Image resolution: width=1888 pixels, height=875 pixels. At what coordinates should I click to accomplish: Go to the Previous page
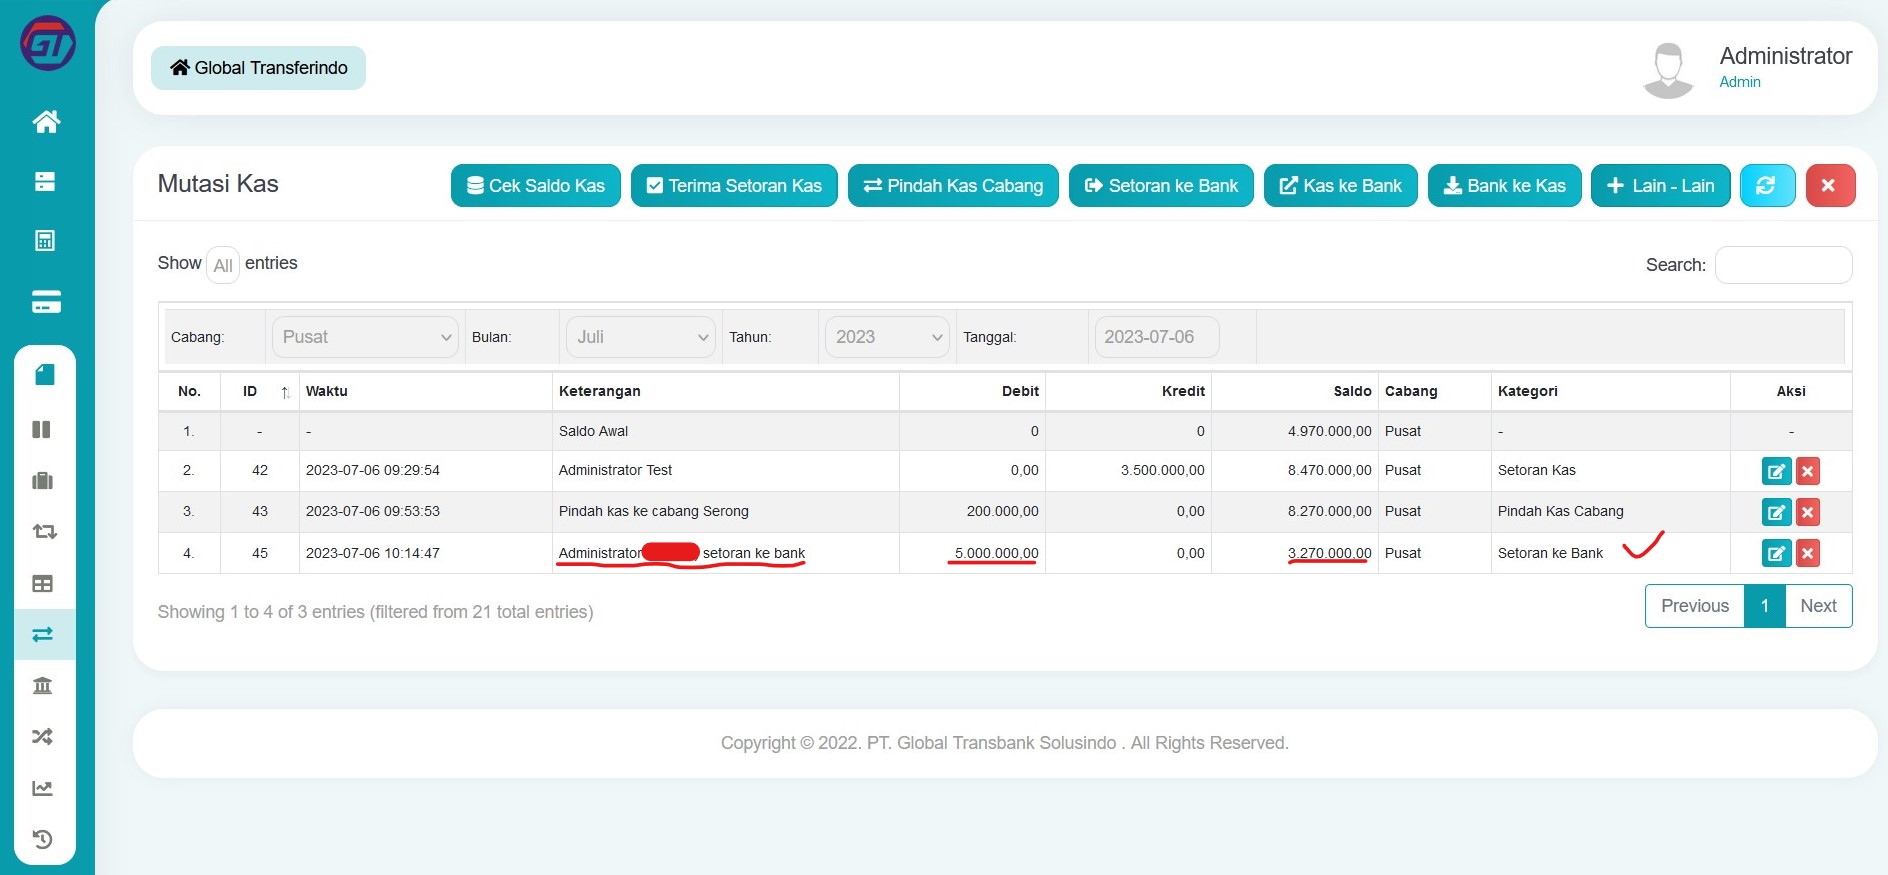(1695, 606)
